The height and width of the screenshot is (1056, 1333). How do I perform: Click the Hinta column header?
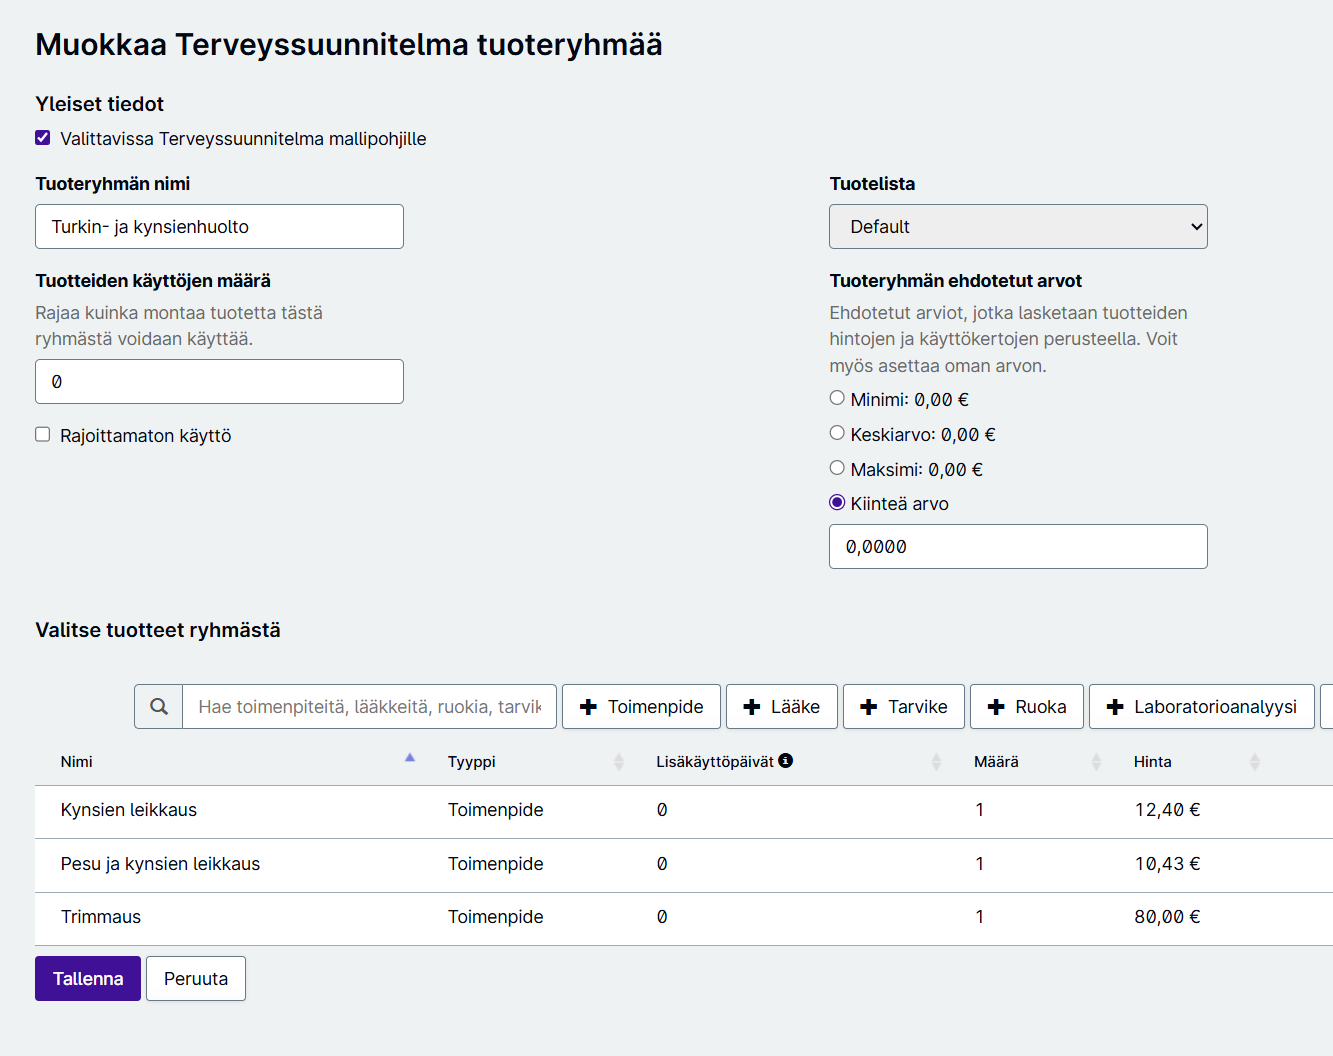[x=1152, y=762]
